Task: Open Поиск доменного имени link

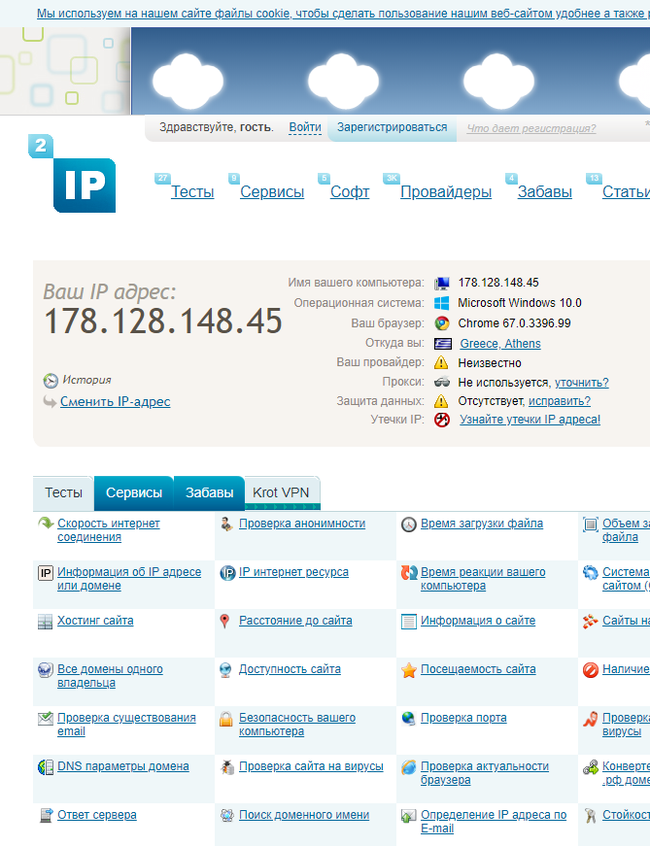Action: (304, 815)
